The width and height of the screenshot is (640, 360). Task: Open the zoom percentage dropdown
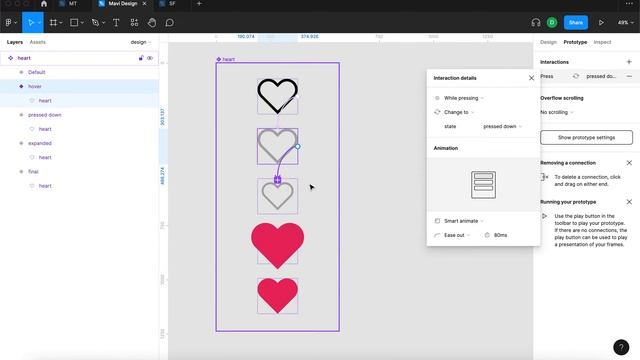(625, 22)
